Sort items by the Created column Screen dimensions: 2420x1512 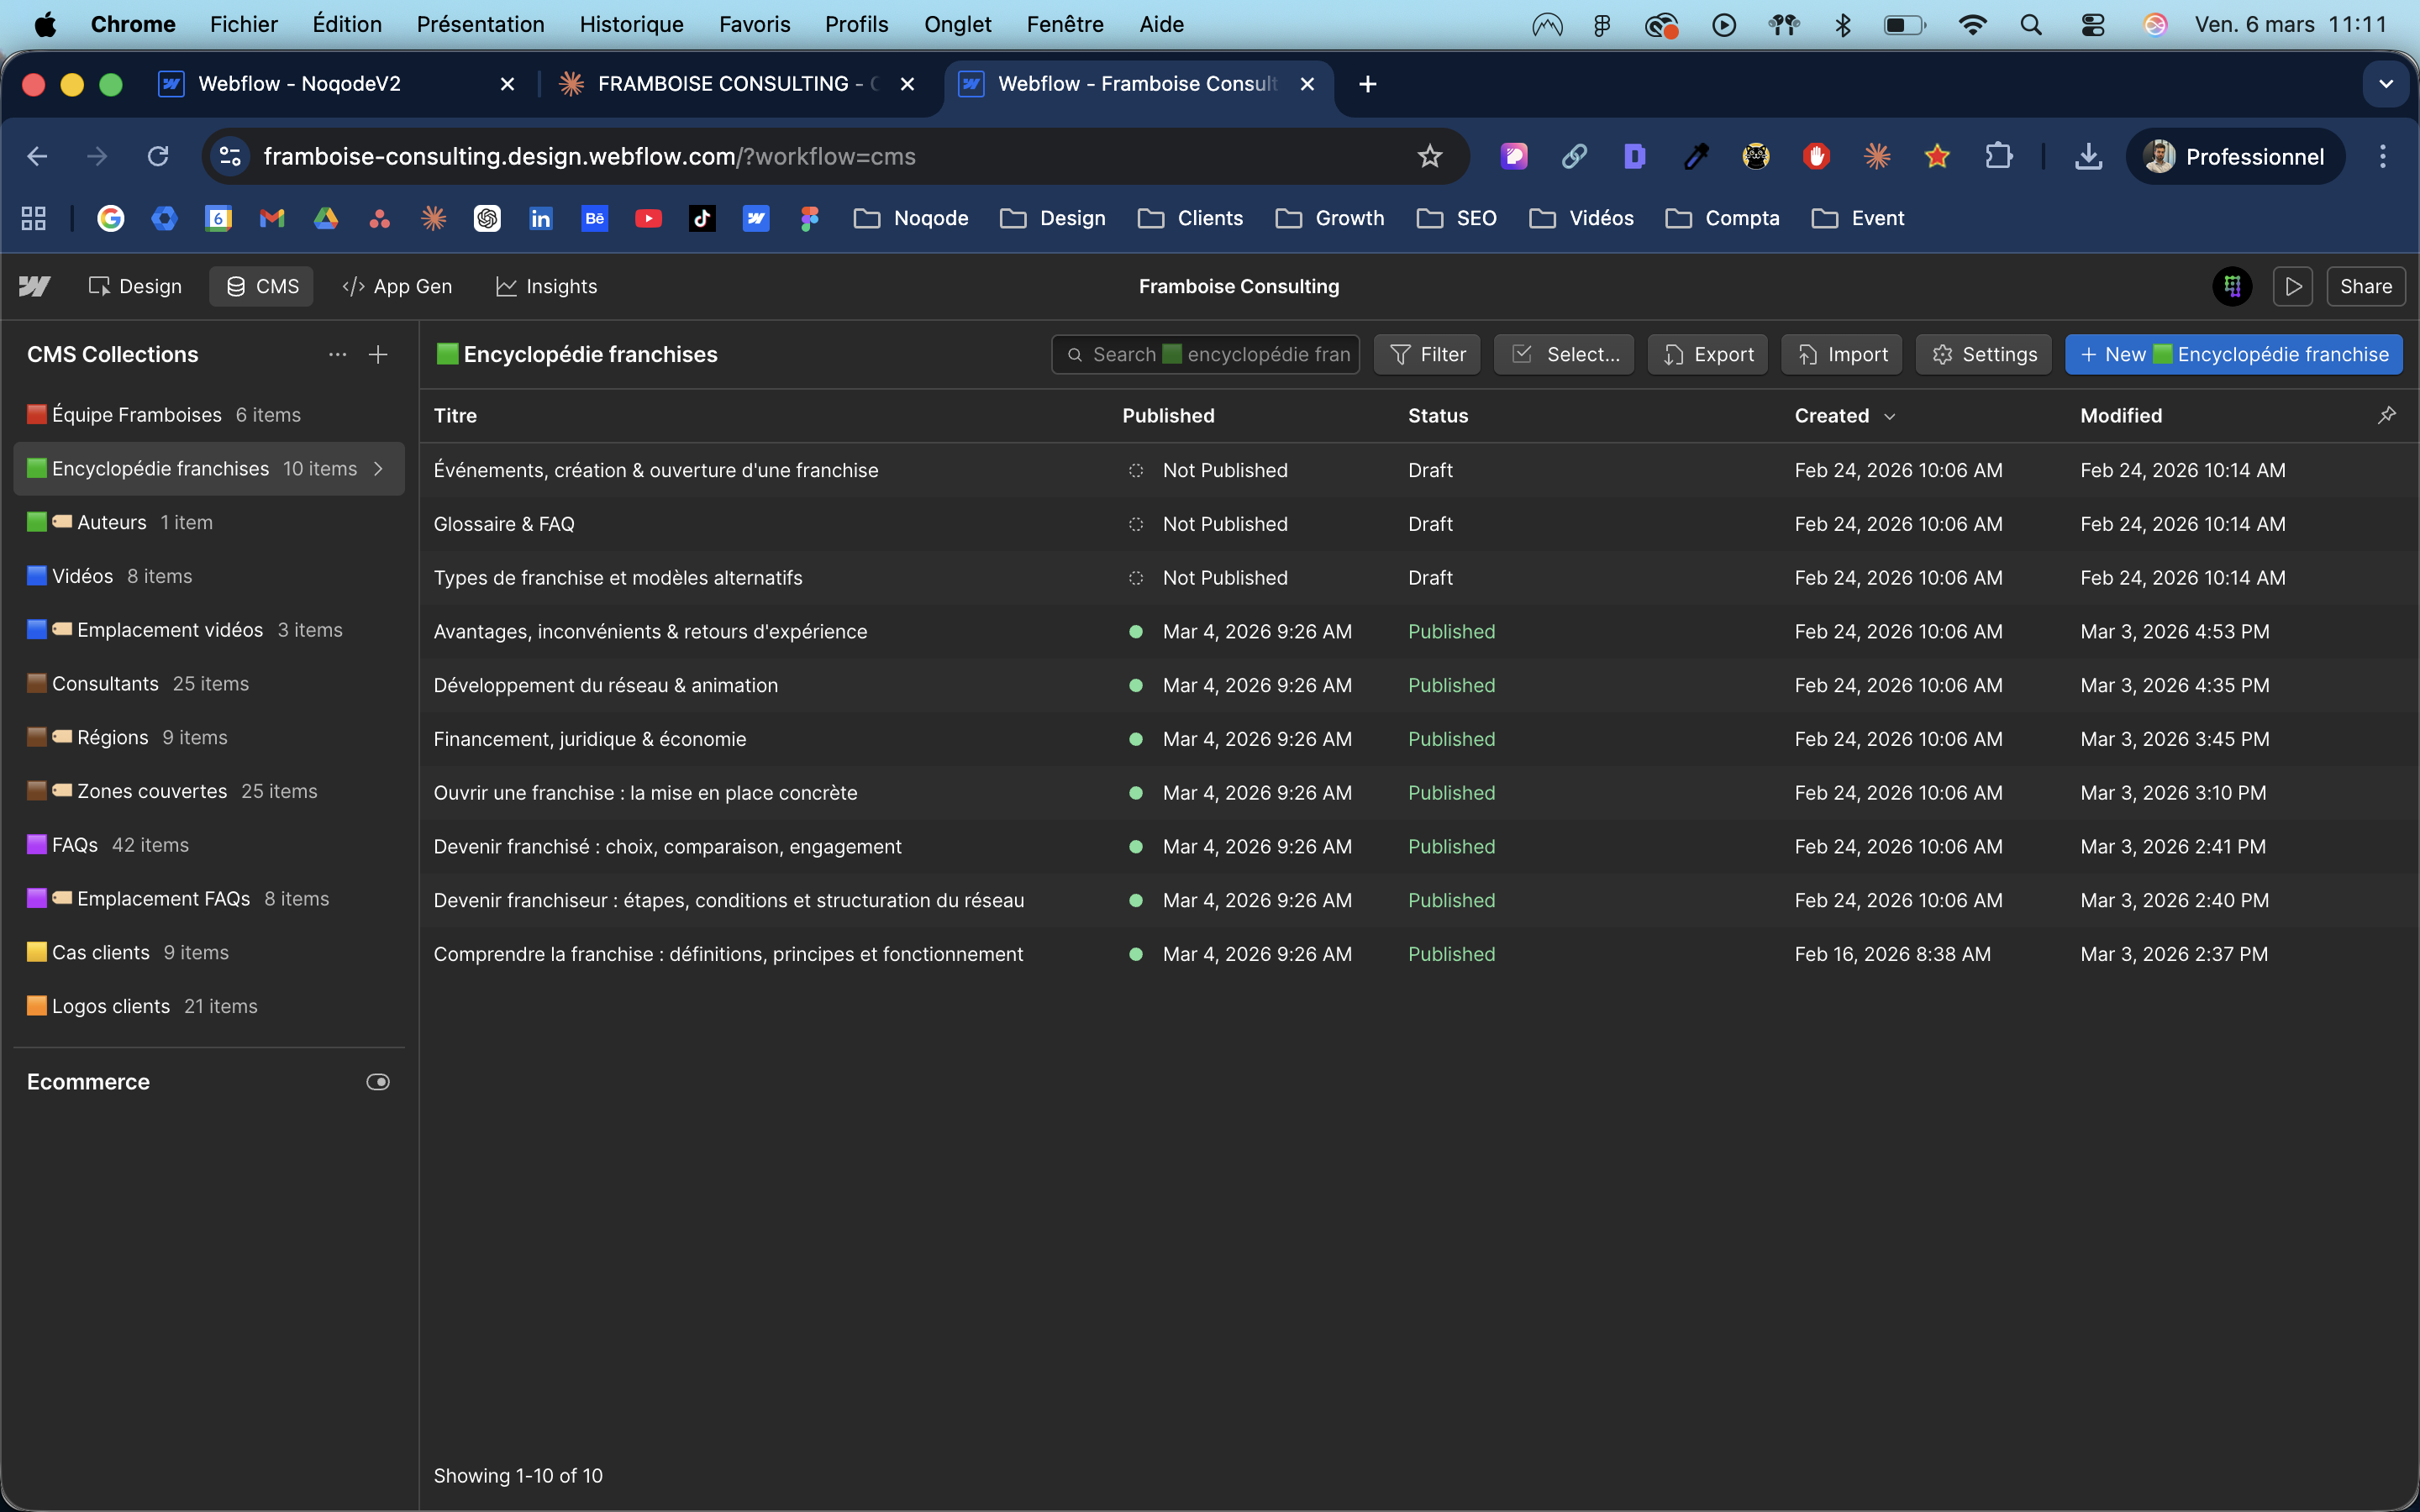coord(1841,415)
